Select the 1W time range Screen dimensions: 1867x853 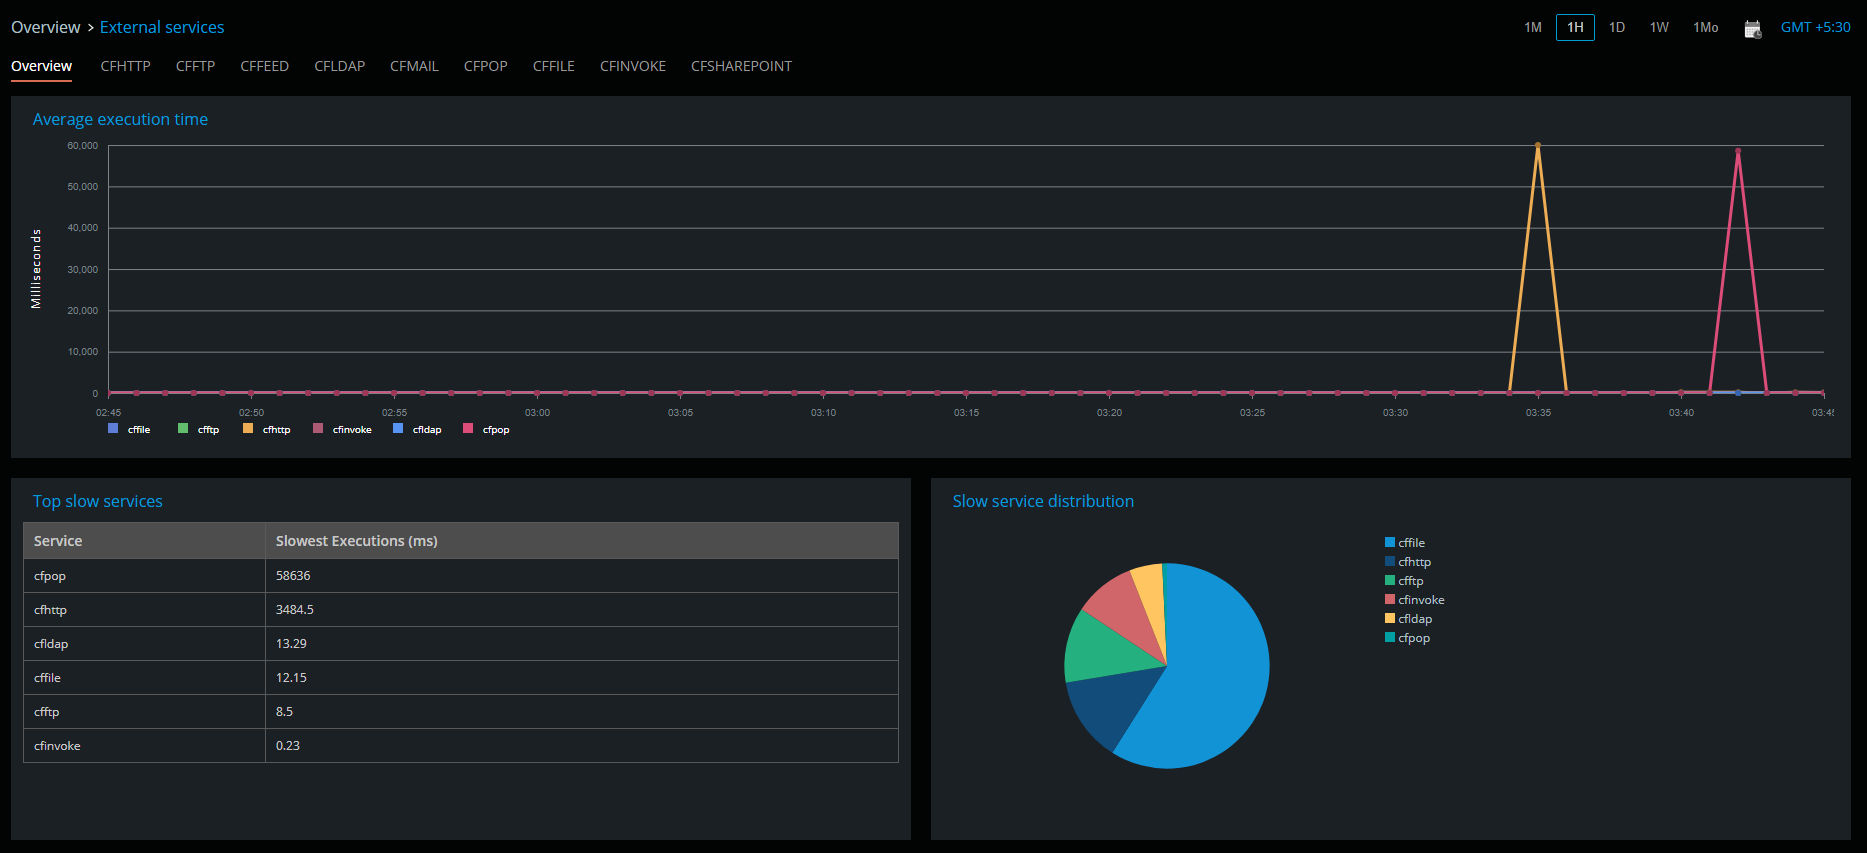coord(1659,27)
